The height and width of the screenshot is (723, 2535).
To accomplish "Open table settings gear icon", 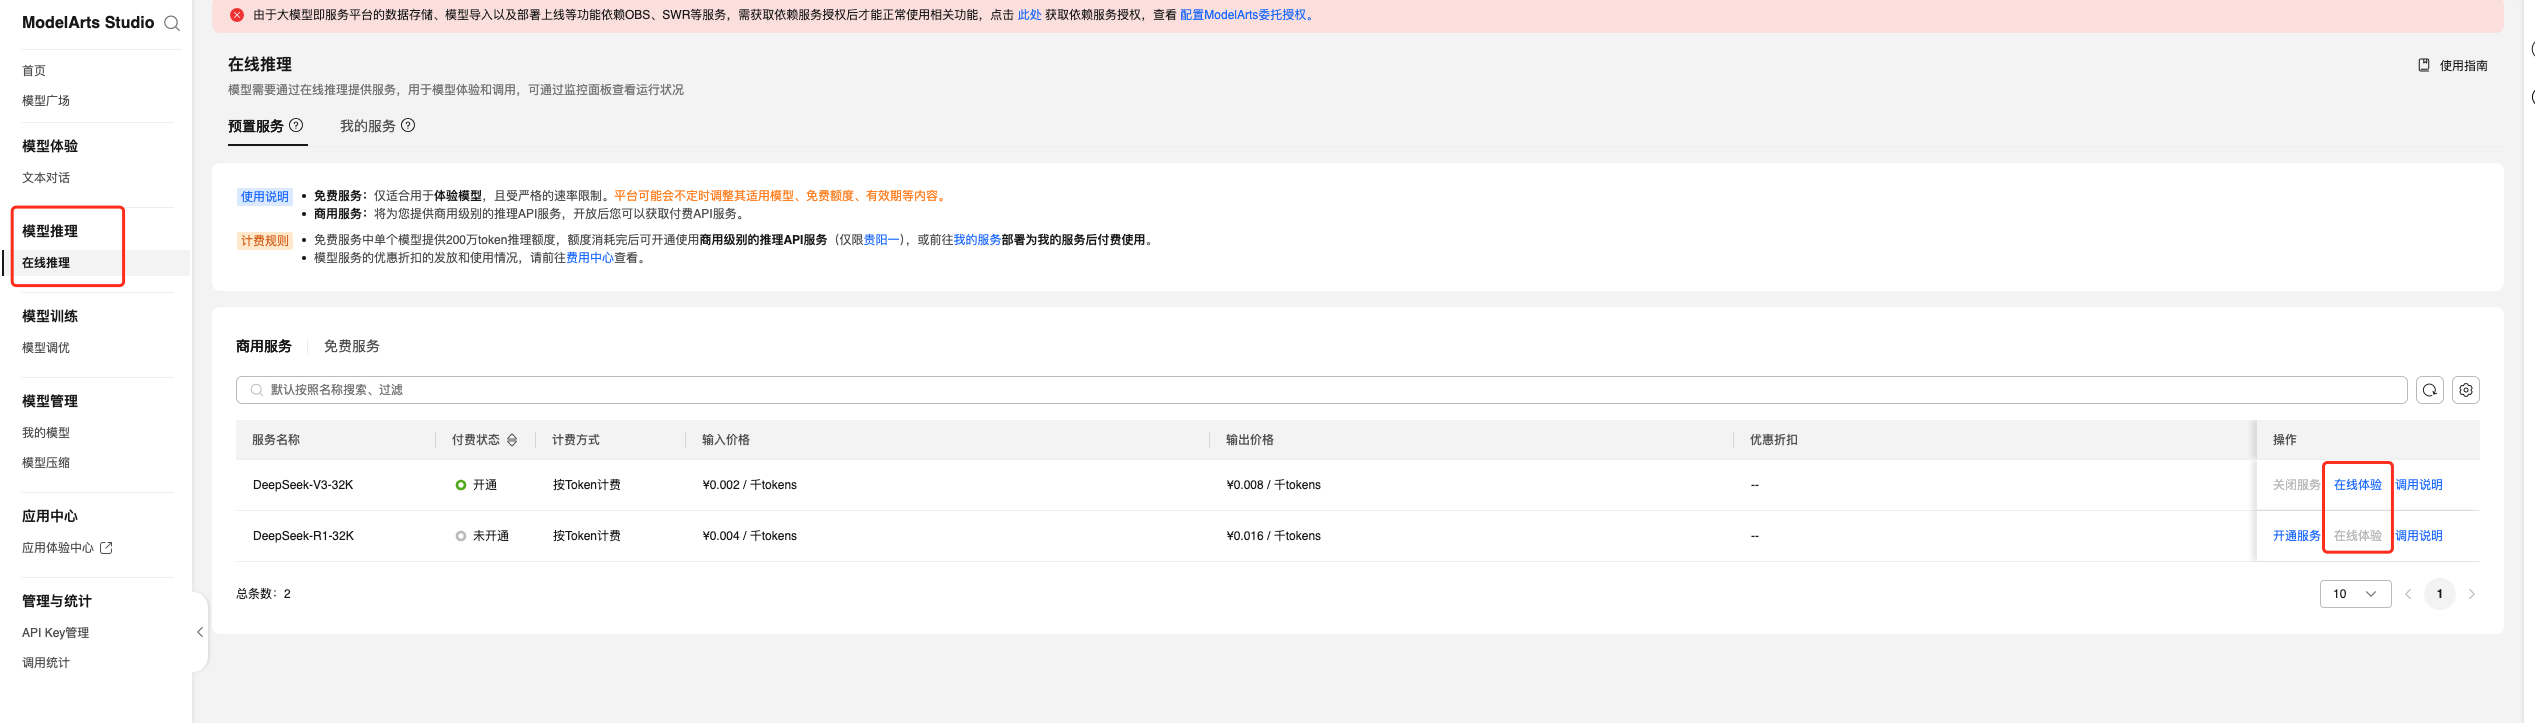I will pyautogui.click(x=2466, y=390).
